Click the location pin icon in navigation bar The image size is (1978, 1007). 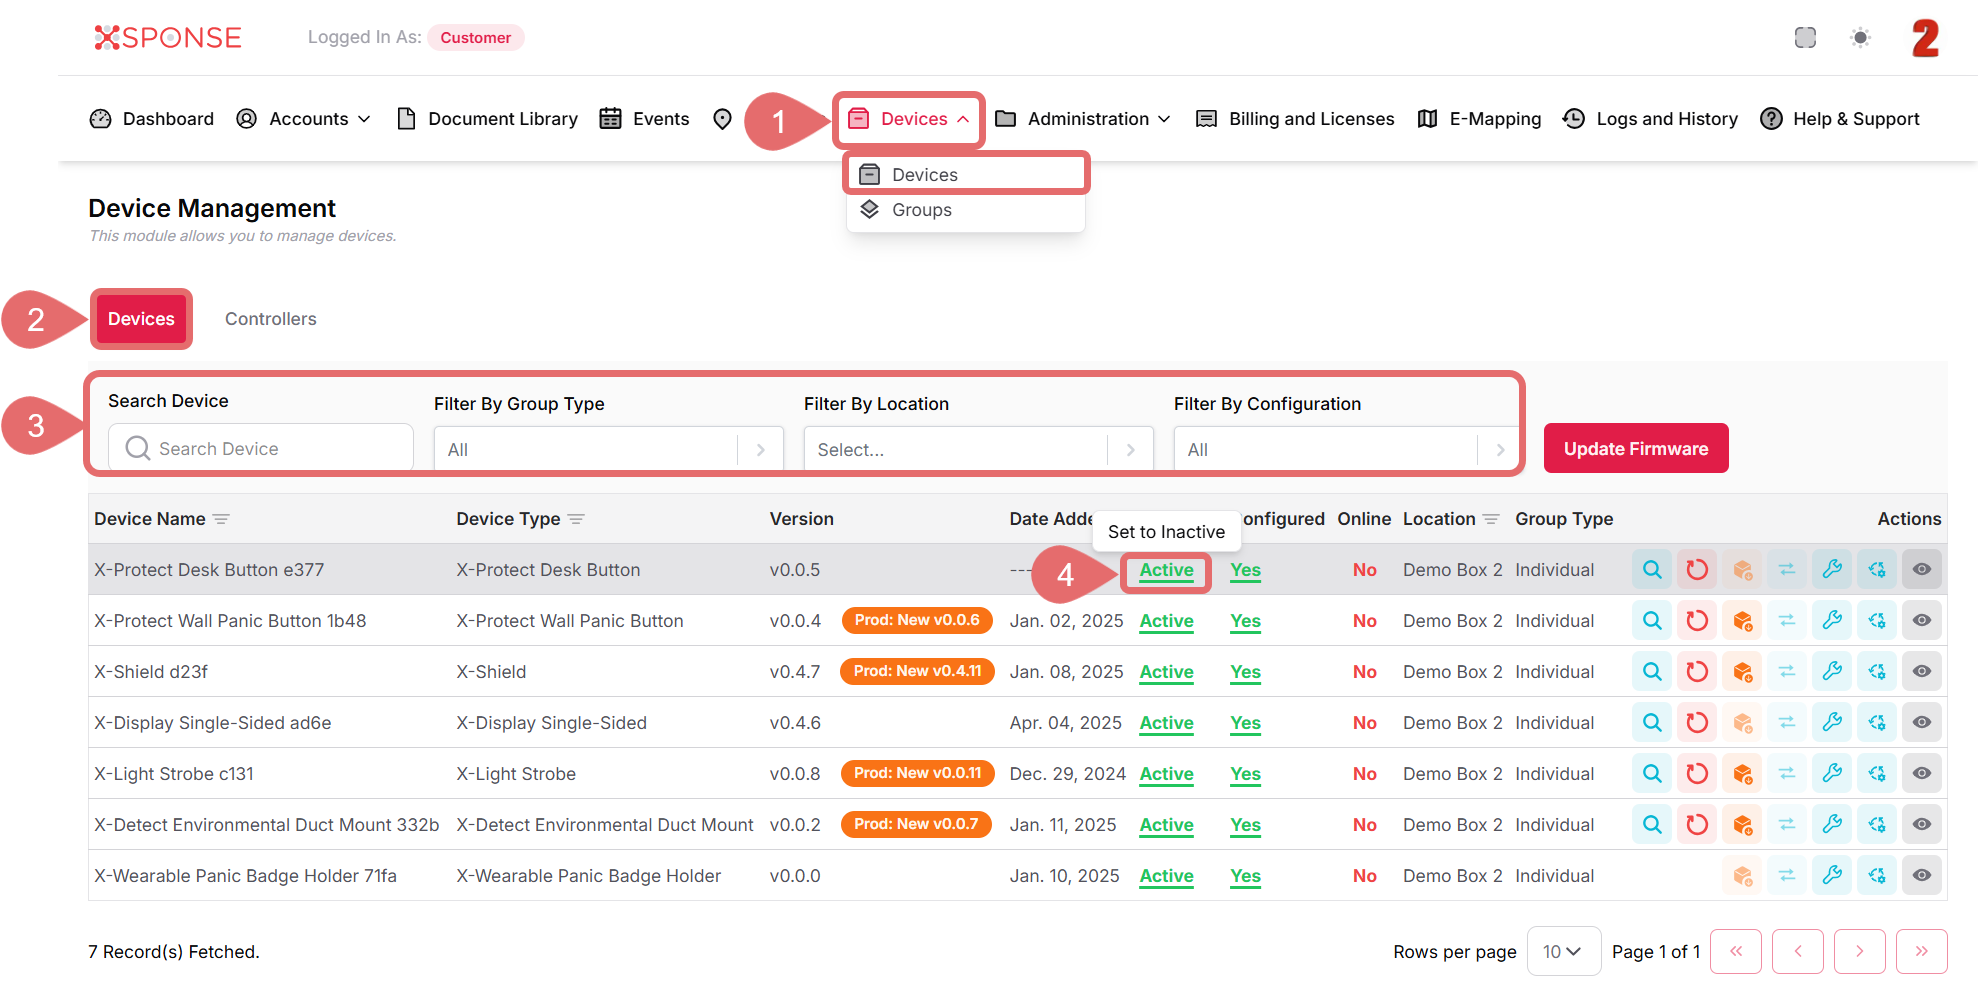(x=722, y=119)
